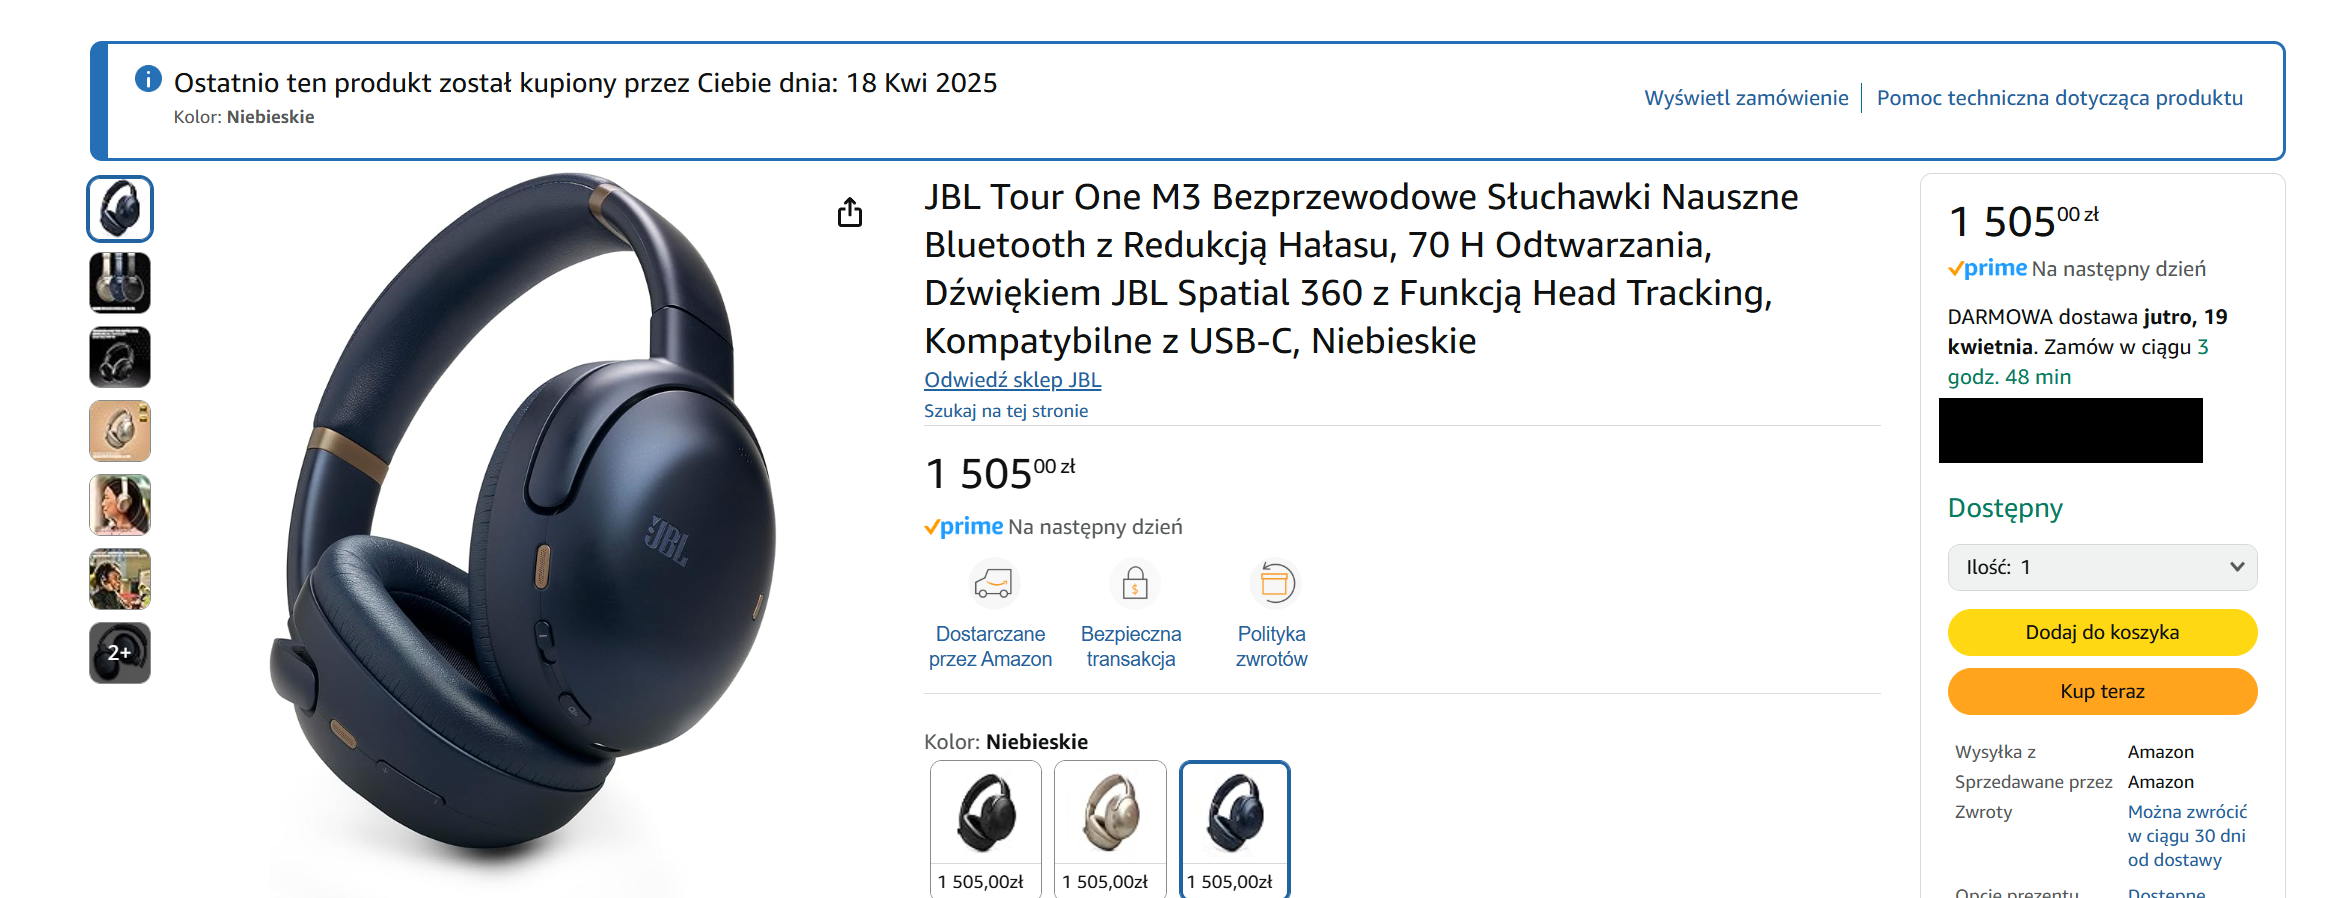The width and height of the screenshot is (2333, 898).
Task: Expand the Ilość quantity dropdown
Action: (2102, 567)
